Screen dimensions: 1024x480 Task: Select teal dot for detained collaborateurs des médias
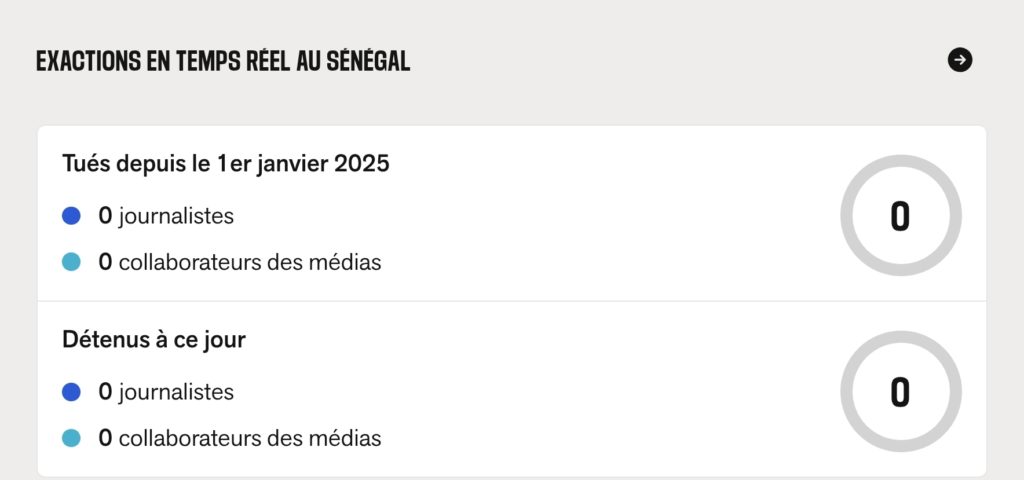tap(71, 438)
